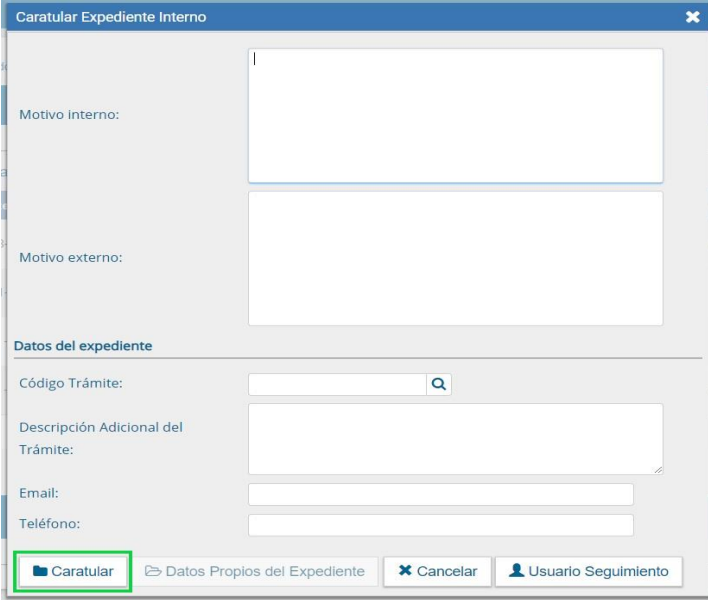
Task: Click the "Motivo interno:" label
Action: [x=69, y=115]
